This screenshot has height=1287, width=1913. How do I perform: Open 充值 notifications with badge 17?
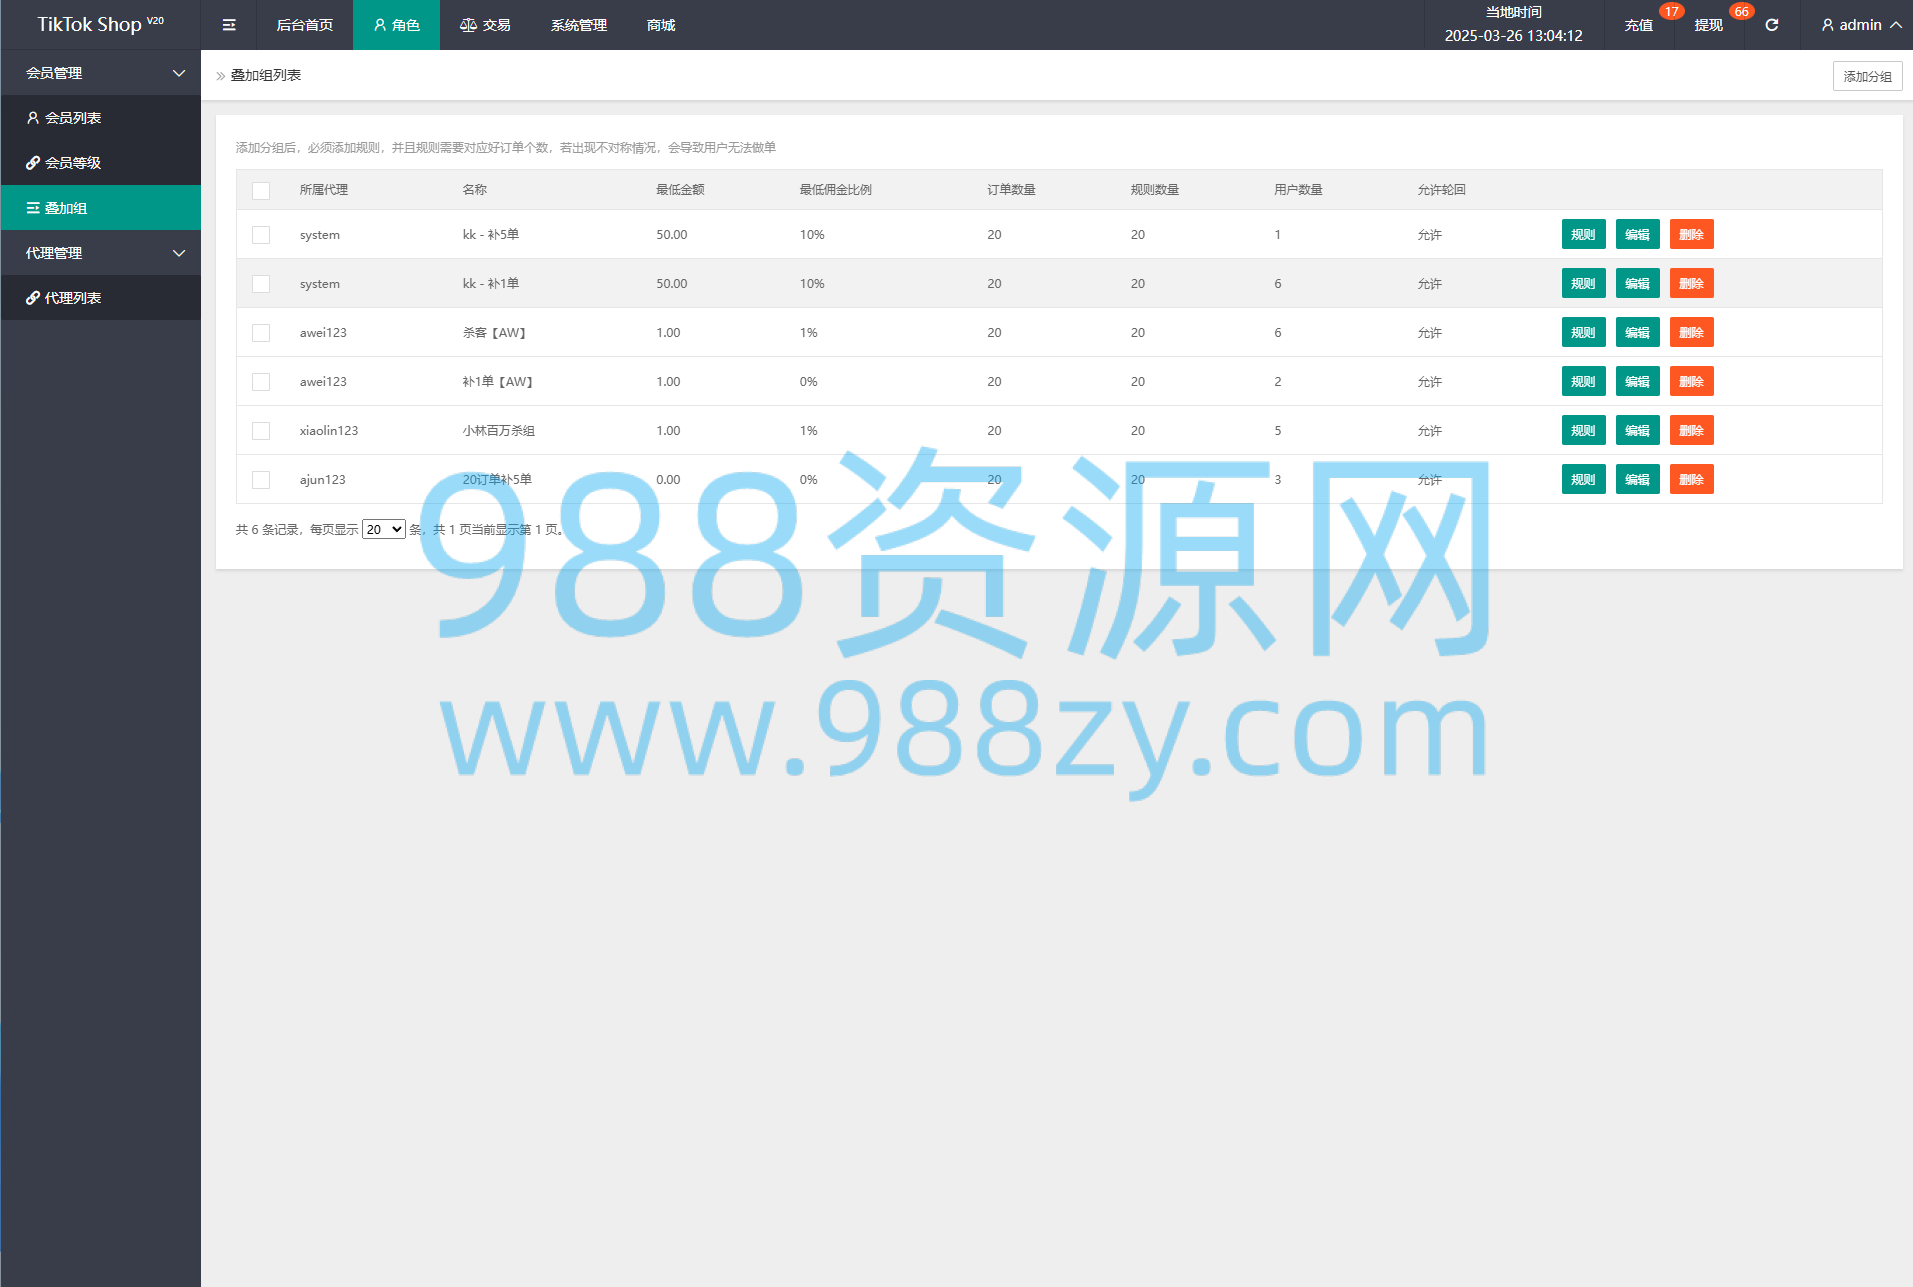pyautogui.click(x=1638, y=25)
